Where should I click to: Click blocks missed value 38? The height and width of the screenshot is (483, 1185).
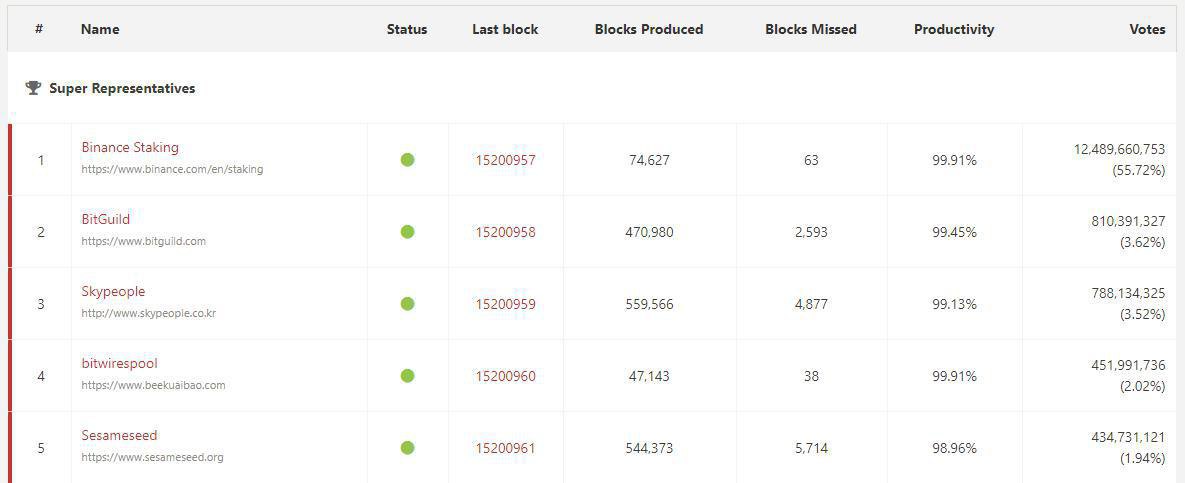click(811, 376)
